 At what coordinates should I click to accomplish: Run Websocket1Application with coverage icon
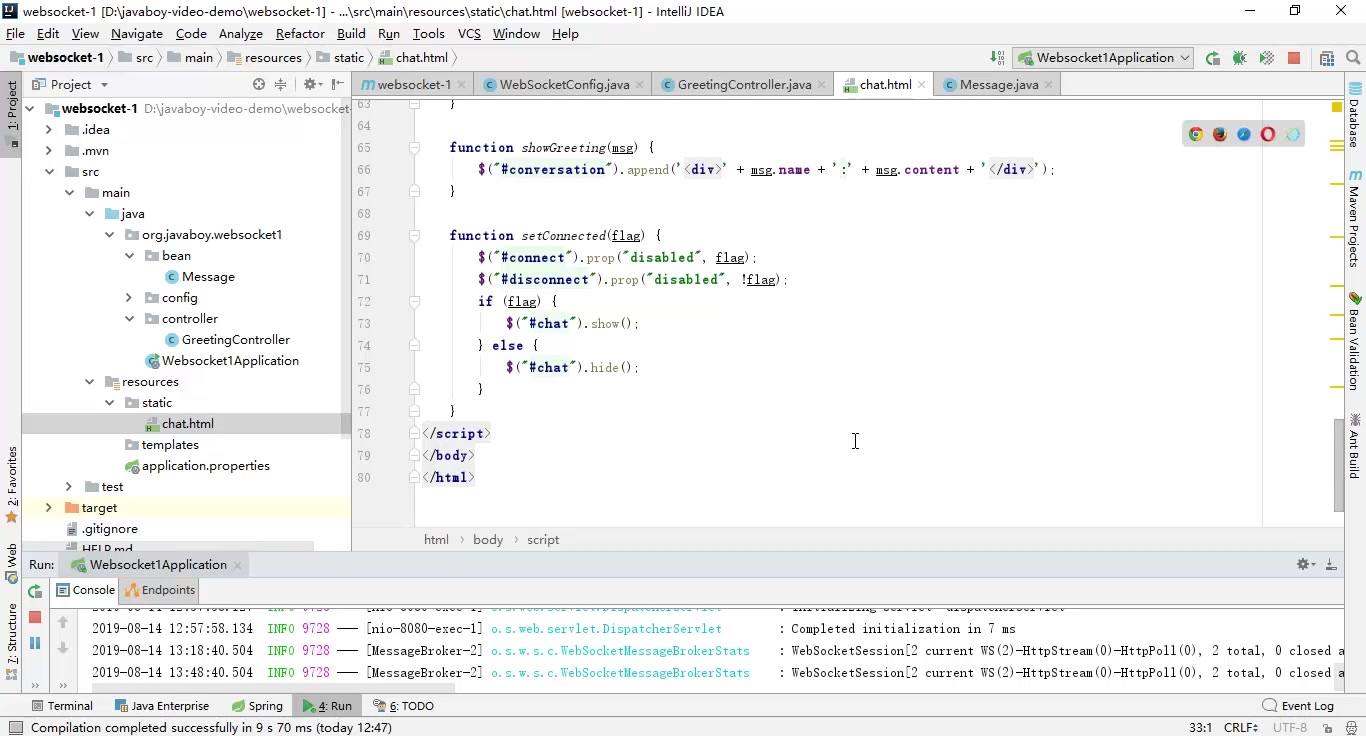click(x=1266, y=58)
